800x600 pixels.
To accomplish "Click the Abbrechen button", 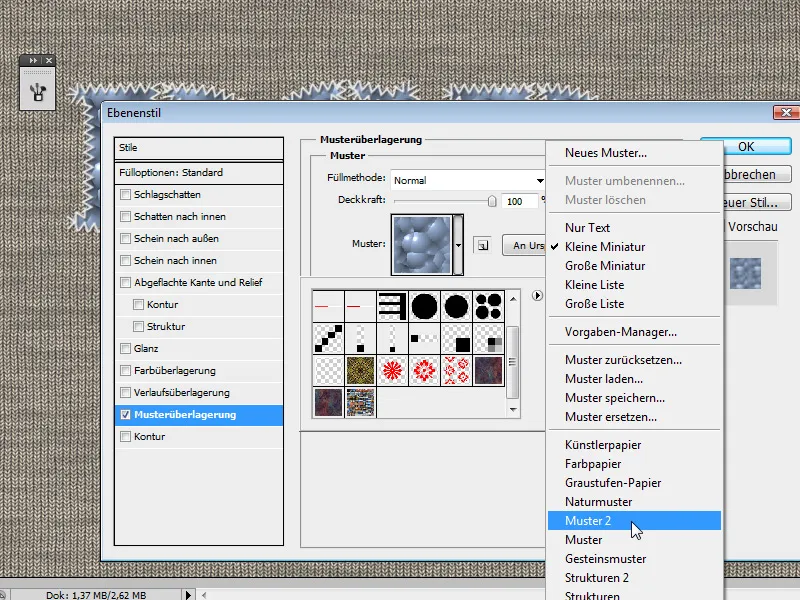I will pyautogui.click(x=757, y=174).
